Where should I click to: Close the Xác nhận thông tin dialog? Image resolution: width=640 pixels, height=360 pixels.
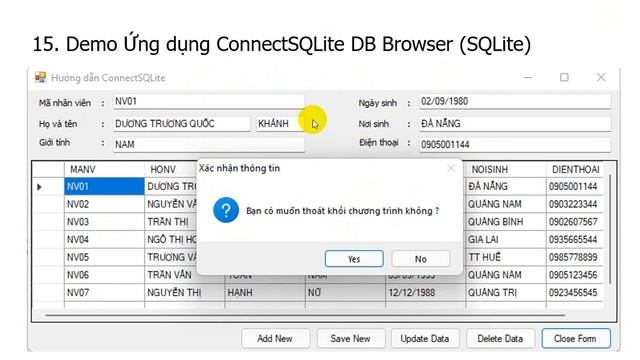click(x=451, y=168)
